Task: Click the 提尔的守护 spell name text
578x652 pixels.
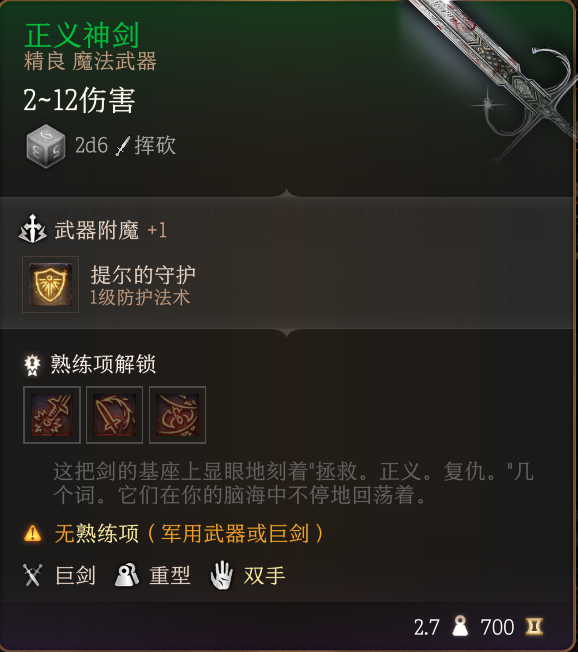Action: point(143,275)
